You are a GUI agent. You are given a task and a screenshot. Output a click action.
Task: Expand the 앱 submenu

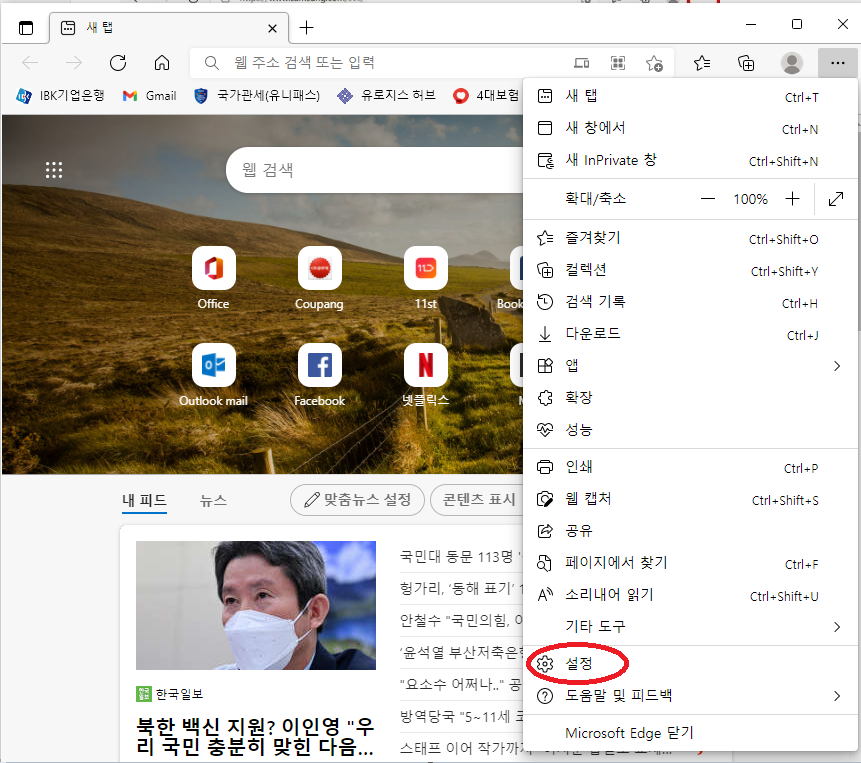pyautogui.click(x=690, y=366)
